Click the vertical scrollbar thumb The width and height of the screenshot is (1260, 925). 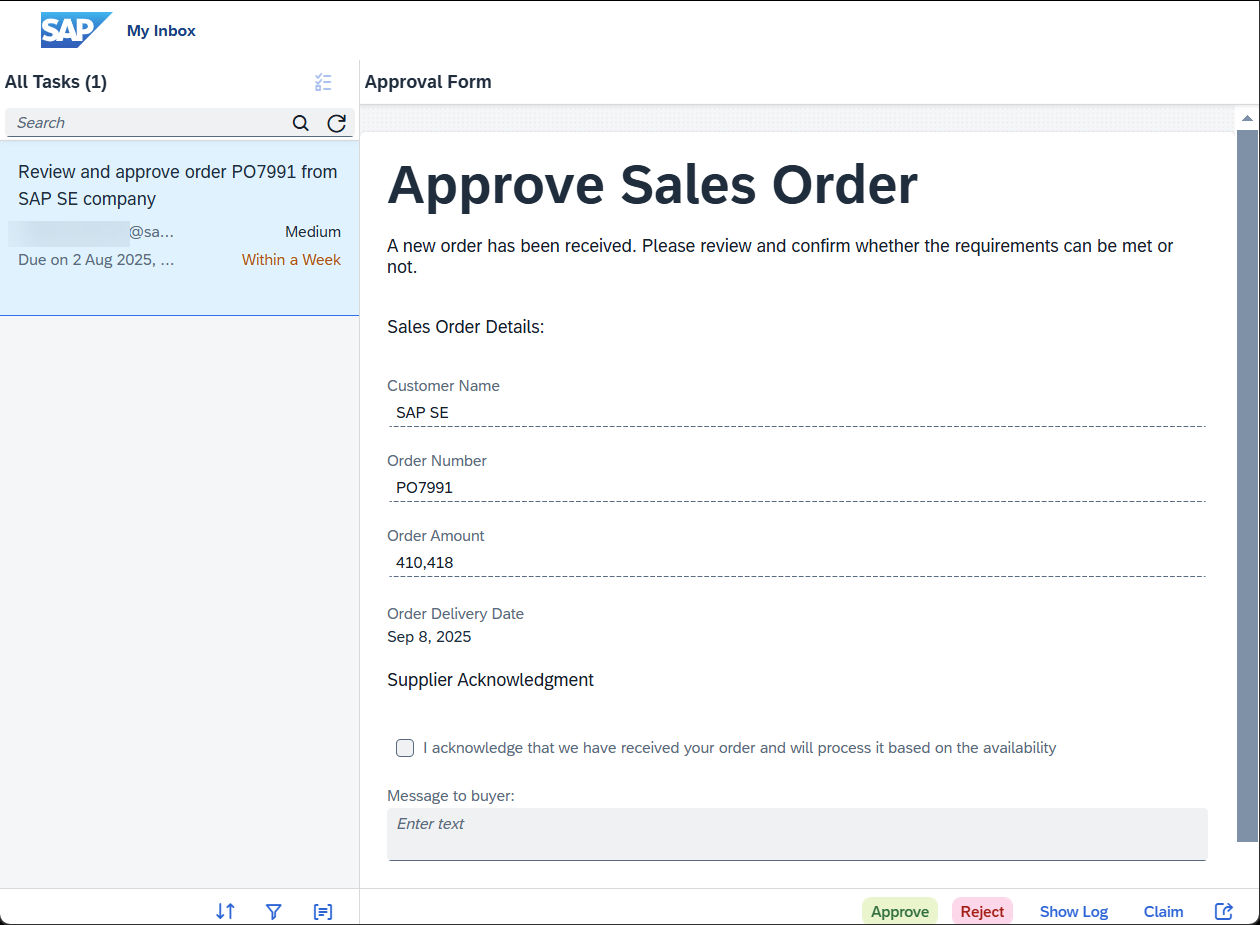[1247, 485]
